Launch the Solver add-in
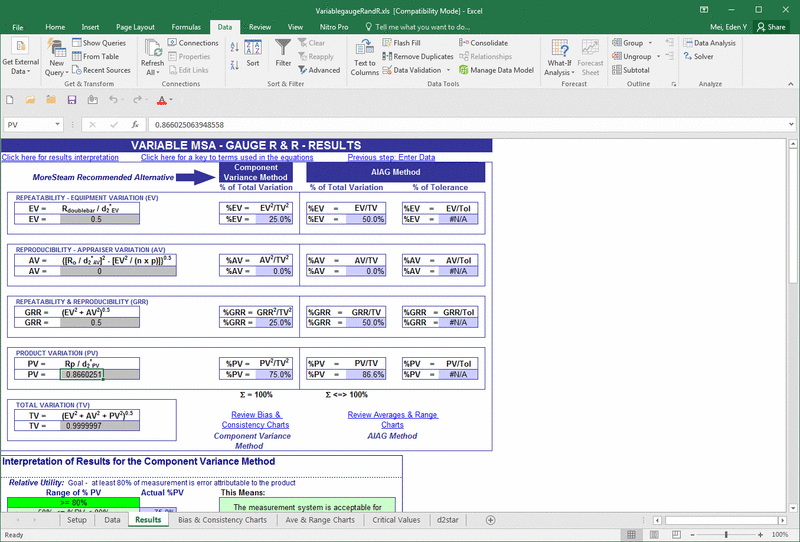The height and width of the screenshot is (542, 800). (698, 57)
